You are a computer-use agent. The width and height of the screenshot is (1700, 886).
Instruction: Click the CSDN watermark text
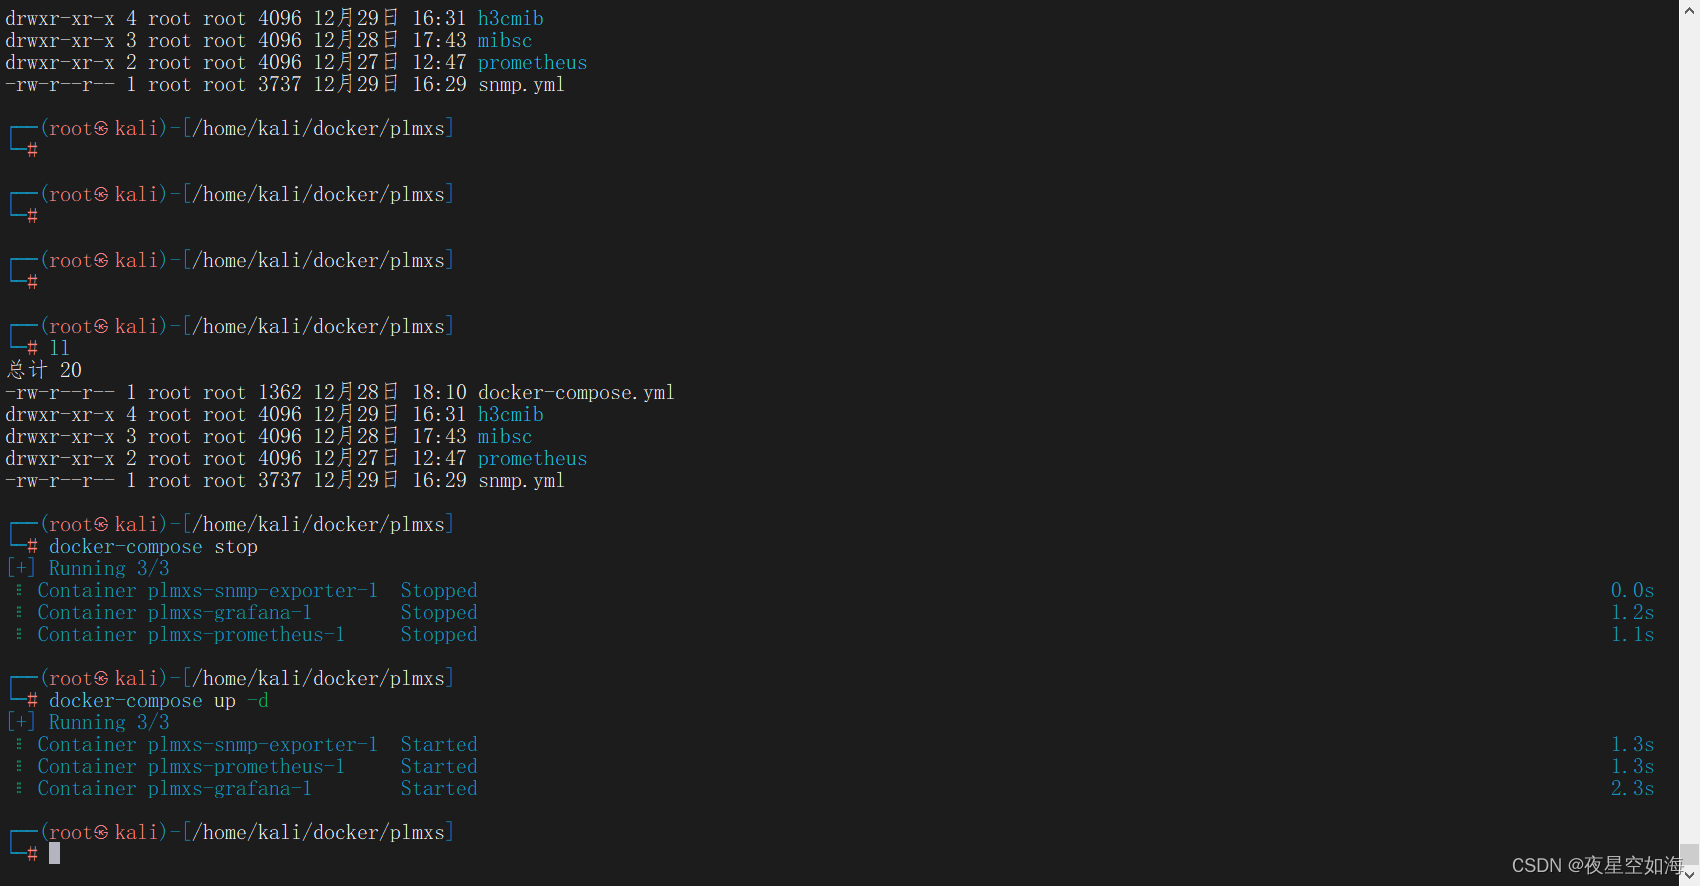pos(1596,865)
